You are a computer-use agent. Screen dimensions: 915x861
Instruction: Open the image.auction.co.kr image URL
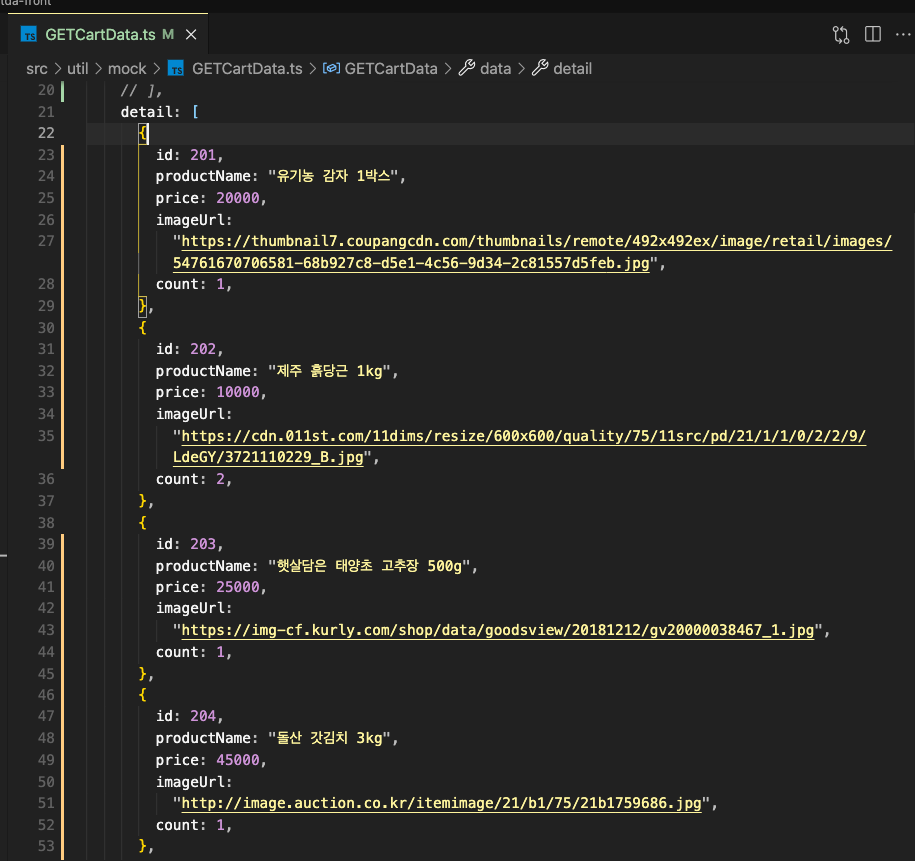coord(441,804)
